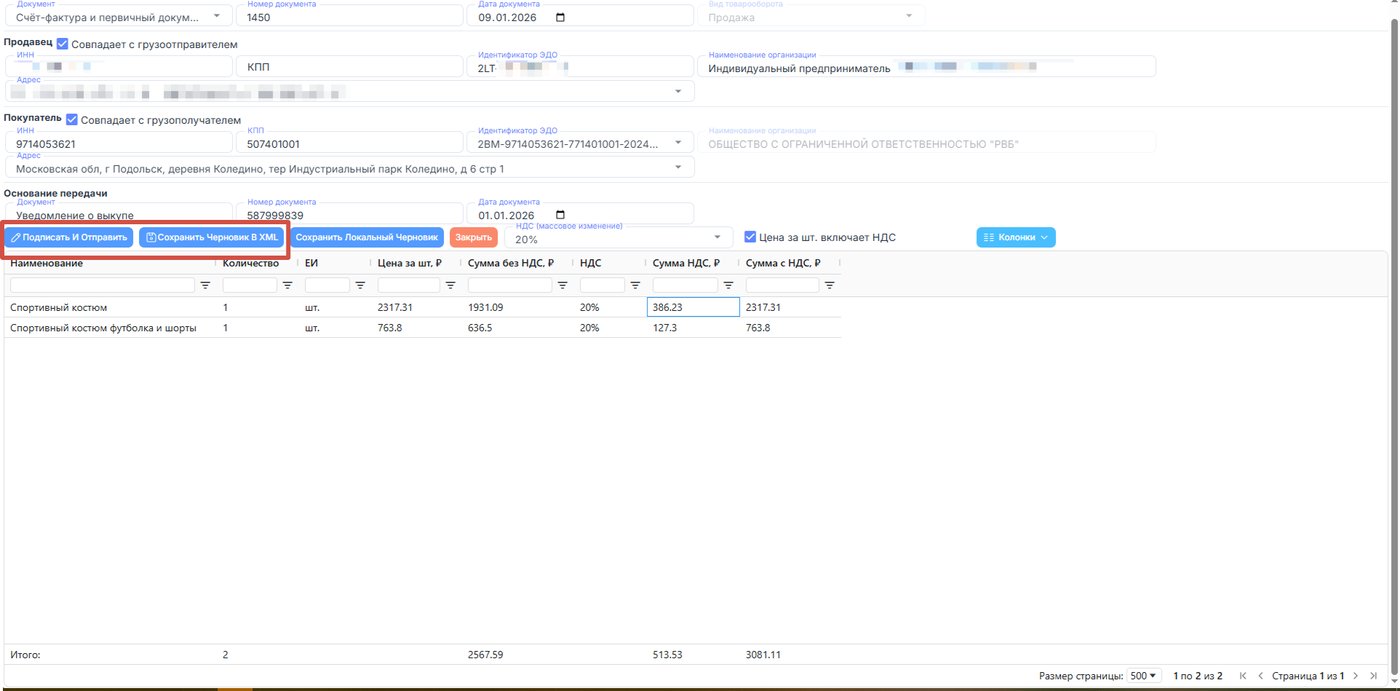Open page size 500 selector
The width and height of the screenshot is (1400, 691).
click(1144, 676)
